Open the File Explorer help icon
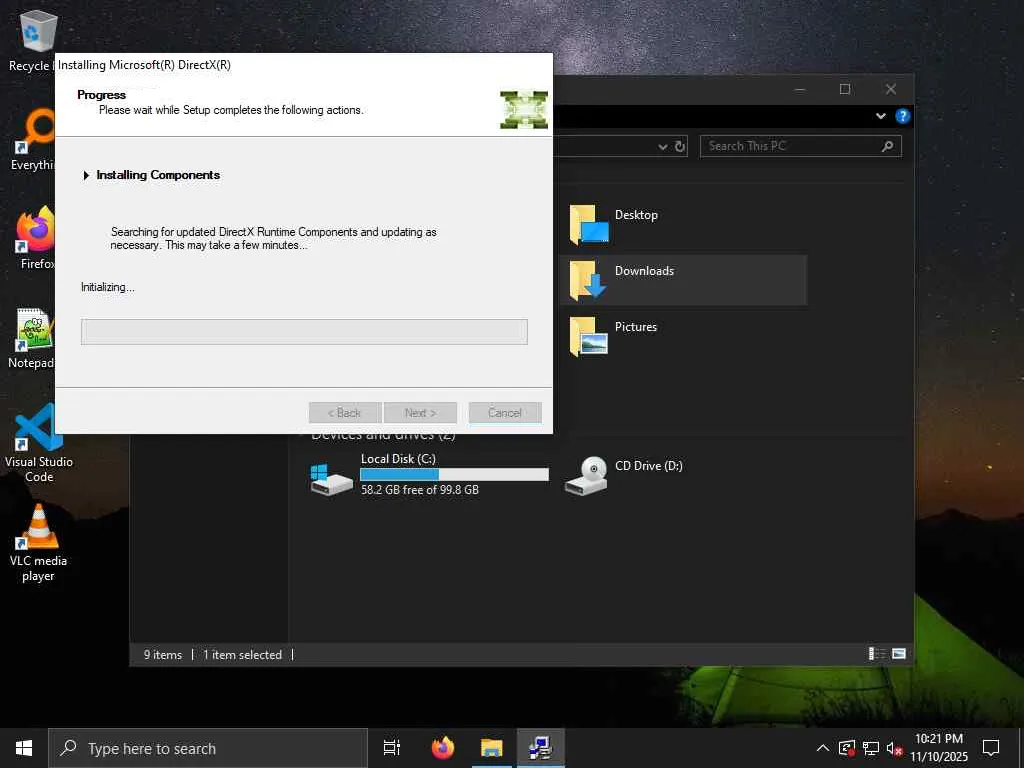Image resolution: width=1024 pixels, height=768 pixels. (x=903, y=116)
